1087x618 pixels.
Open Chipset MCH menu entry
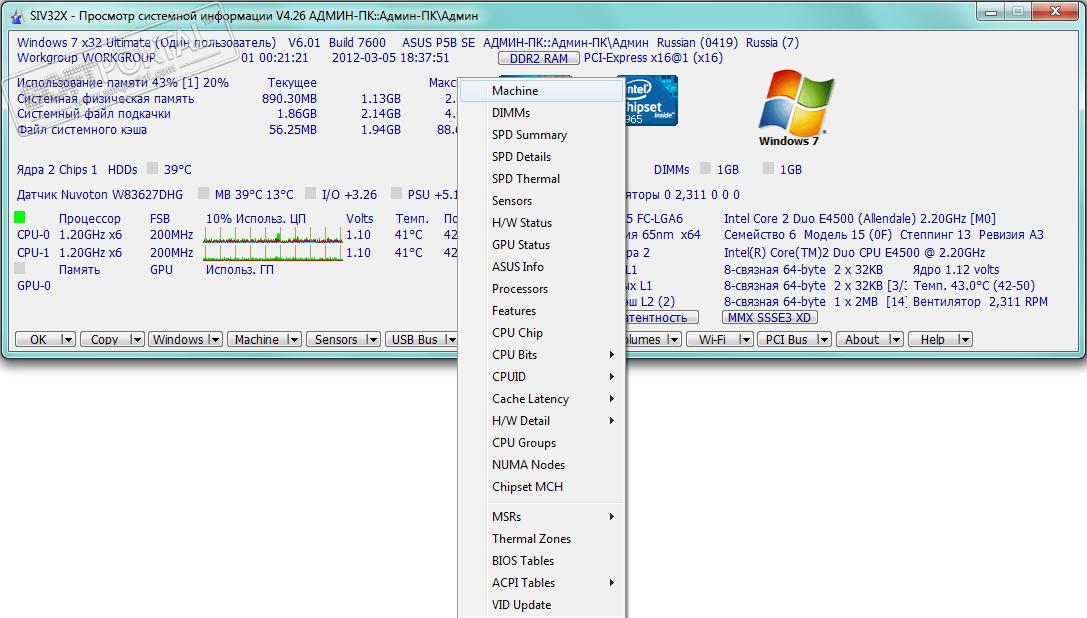pyautogui.click(x=541, y=487)
